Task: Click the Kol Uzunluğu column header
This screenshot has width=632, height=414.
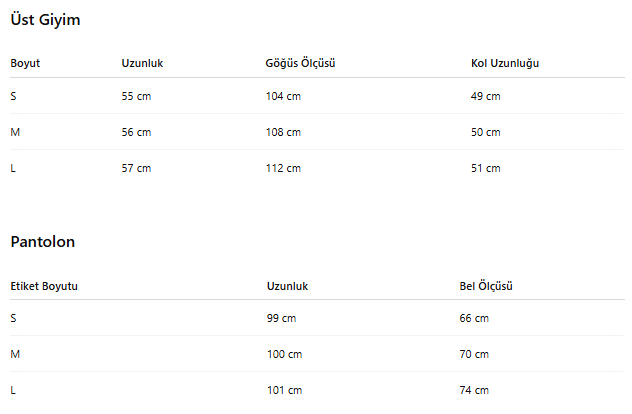Action: coord(505,63)
